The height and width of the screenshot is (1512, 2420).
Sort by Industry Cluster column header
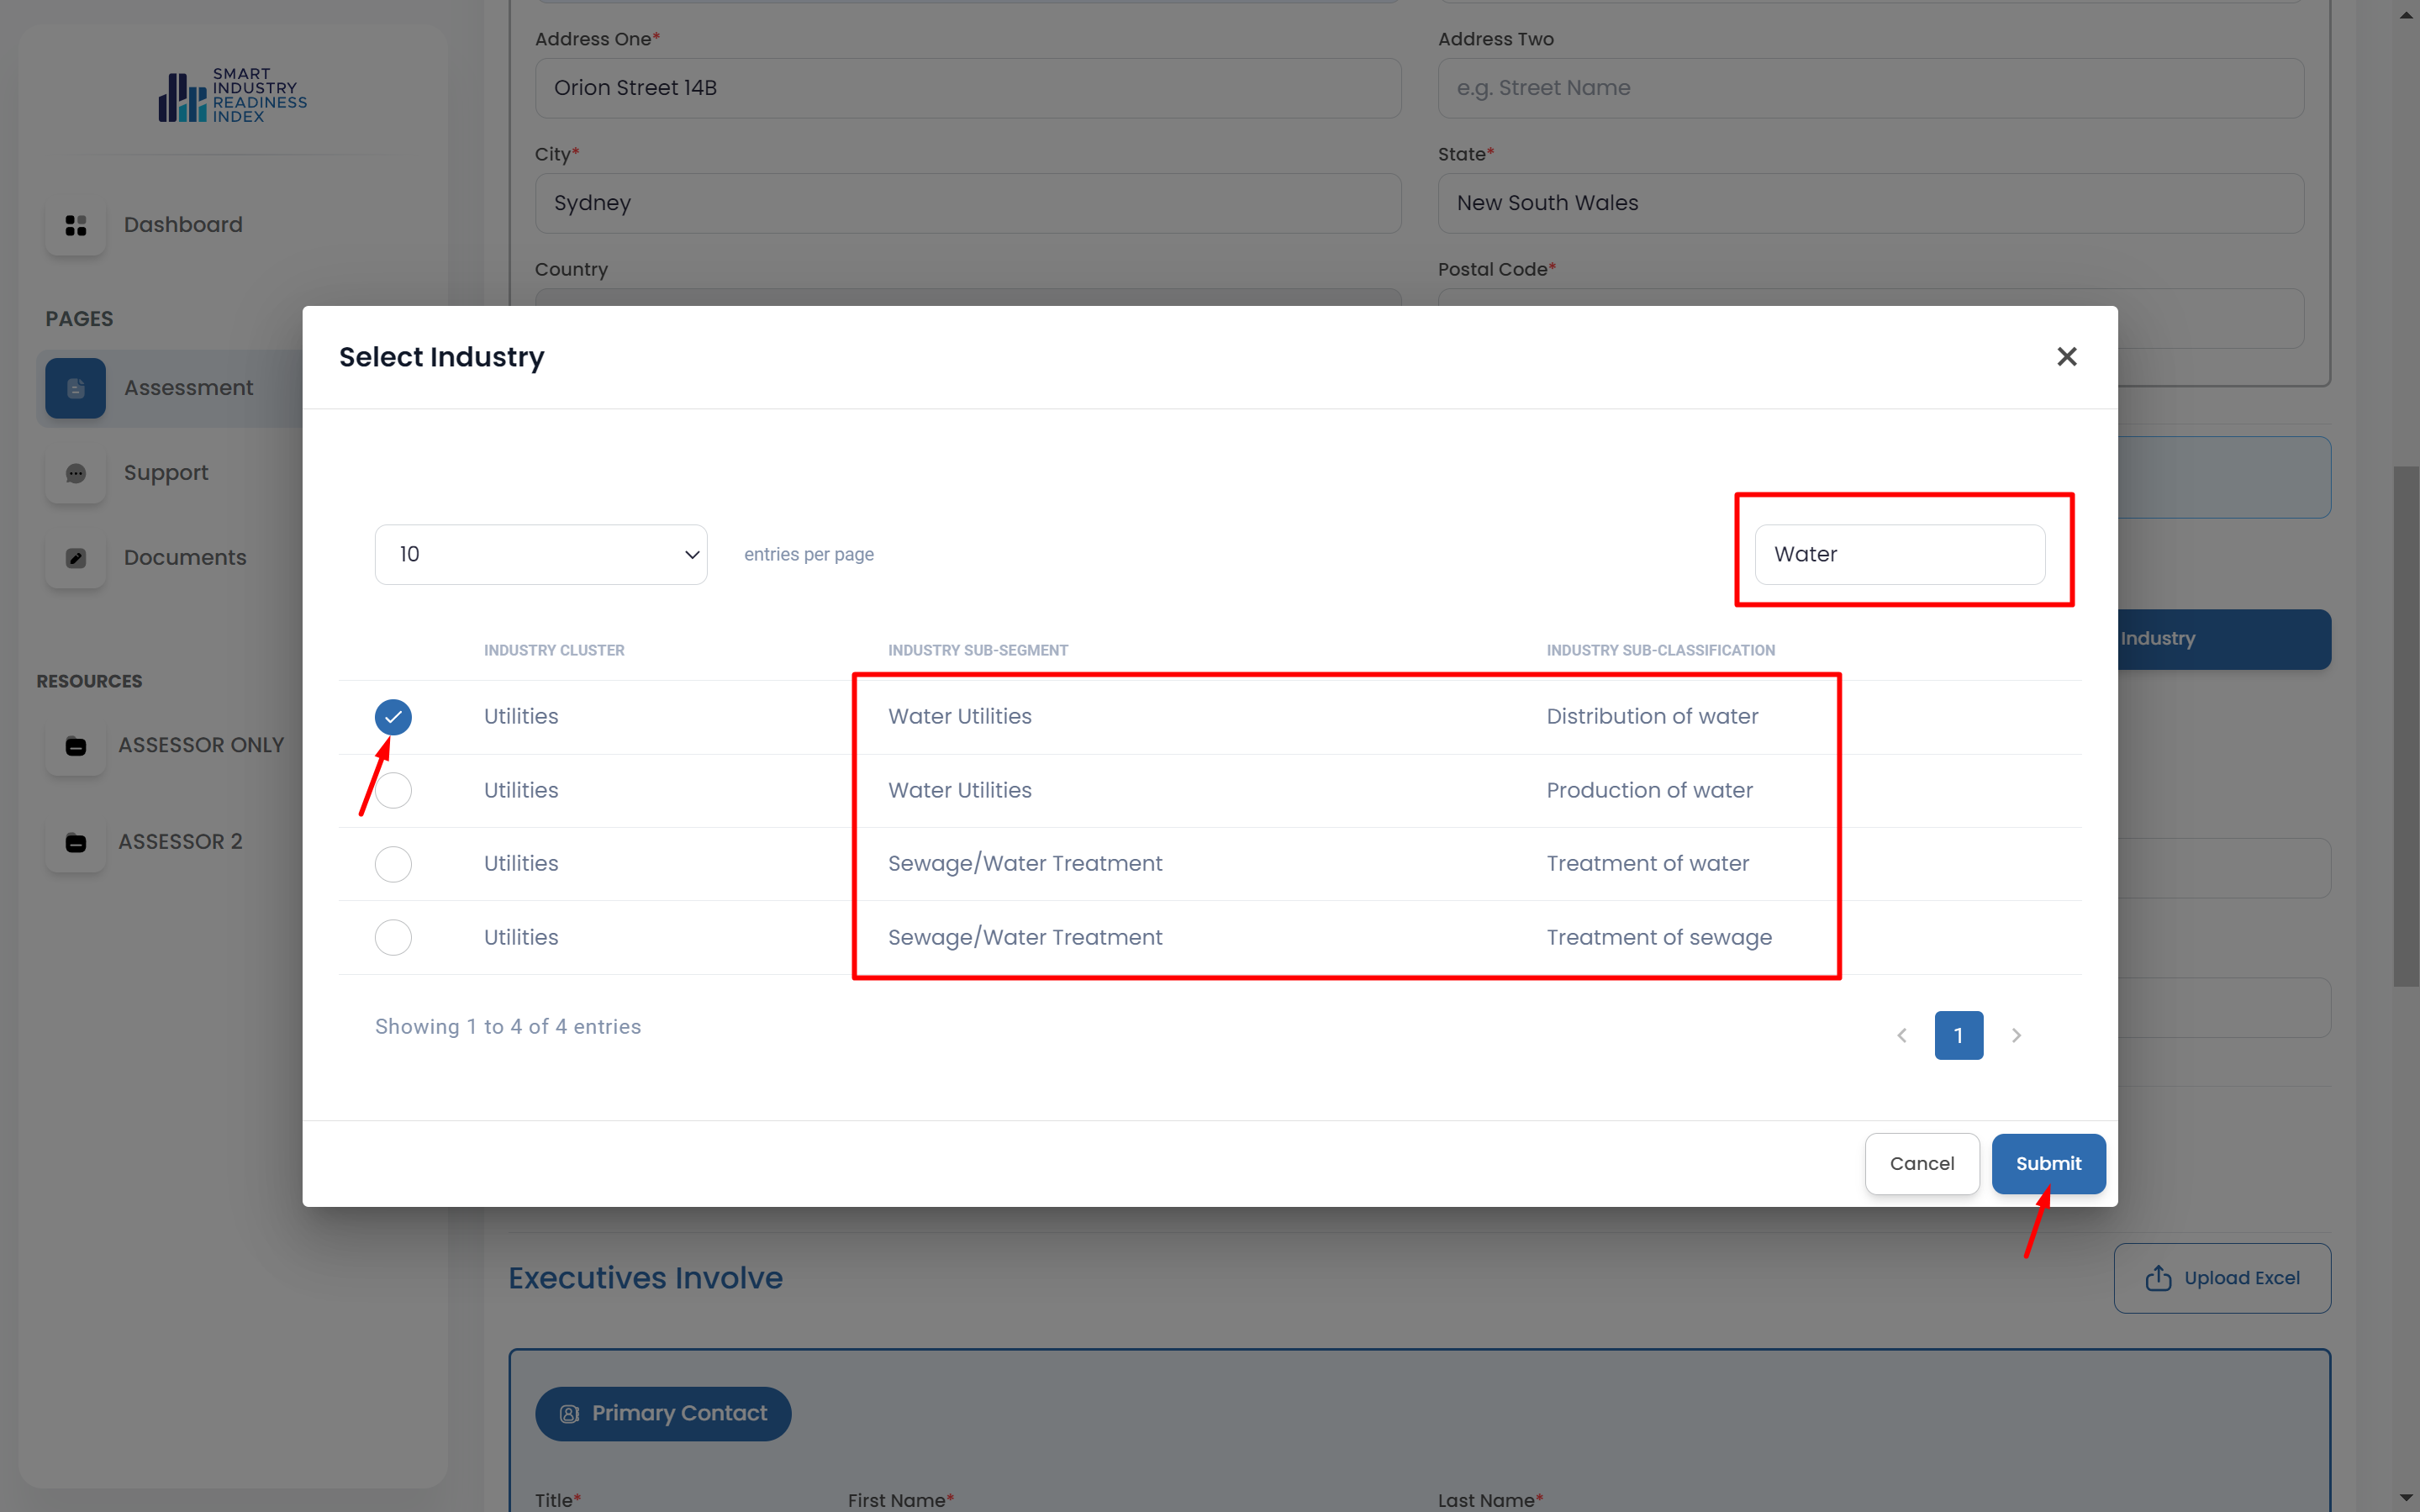[554, 650]
